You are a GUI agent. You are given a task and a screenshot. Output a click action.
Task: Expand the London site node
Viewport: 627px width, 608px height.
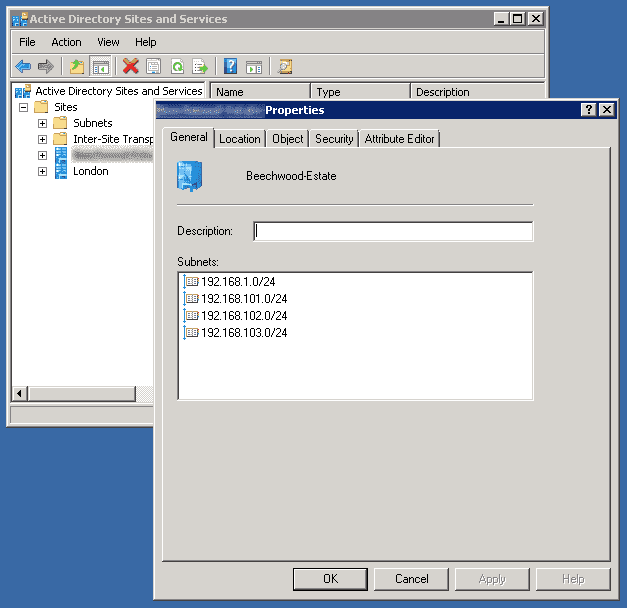coord(42,171)
